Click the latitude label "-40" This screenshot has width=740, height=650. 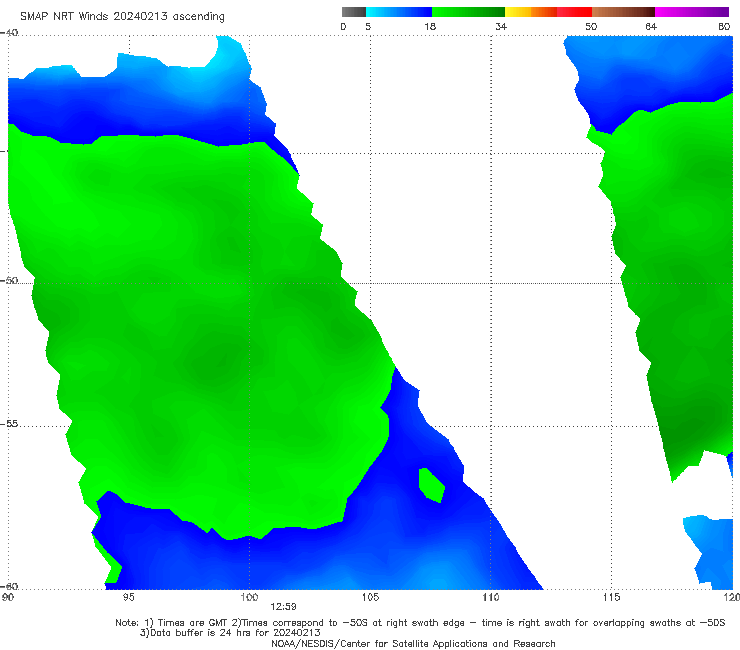(9, 33)
